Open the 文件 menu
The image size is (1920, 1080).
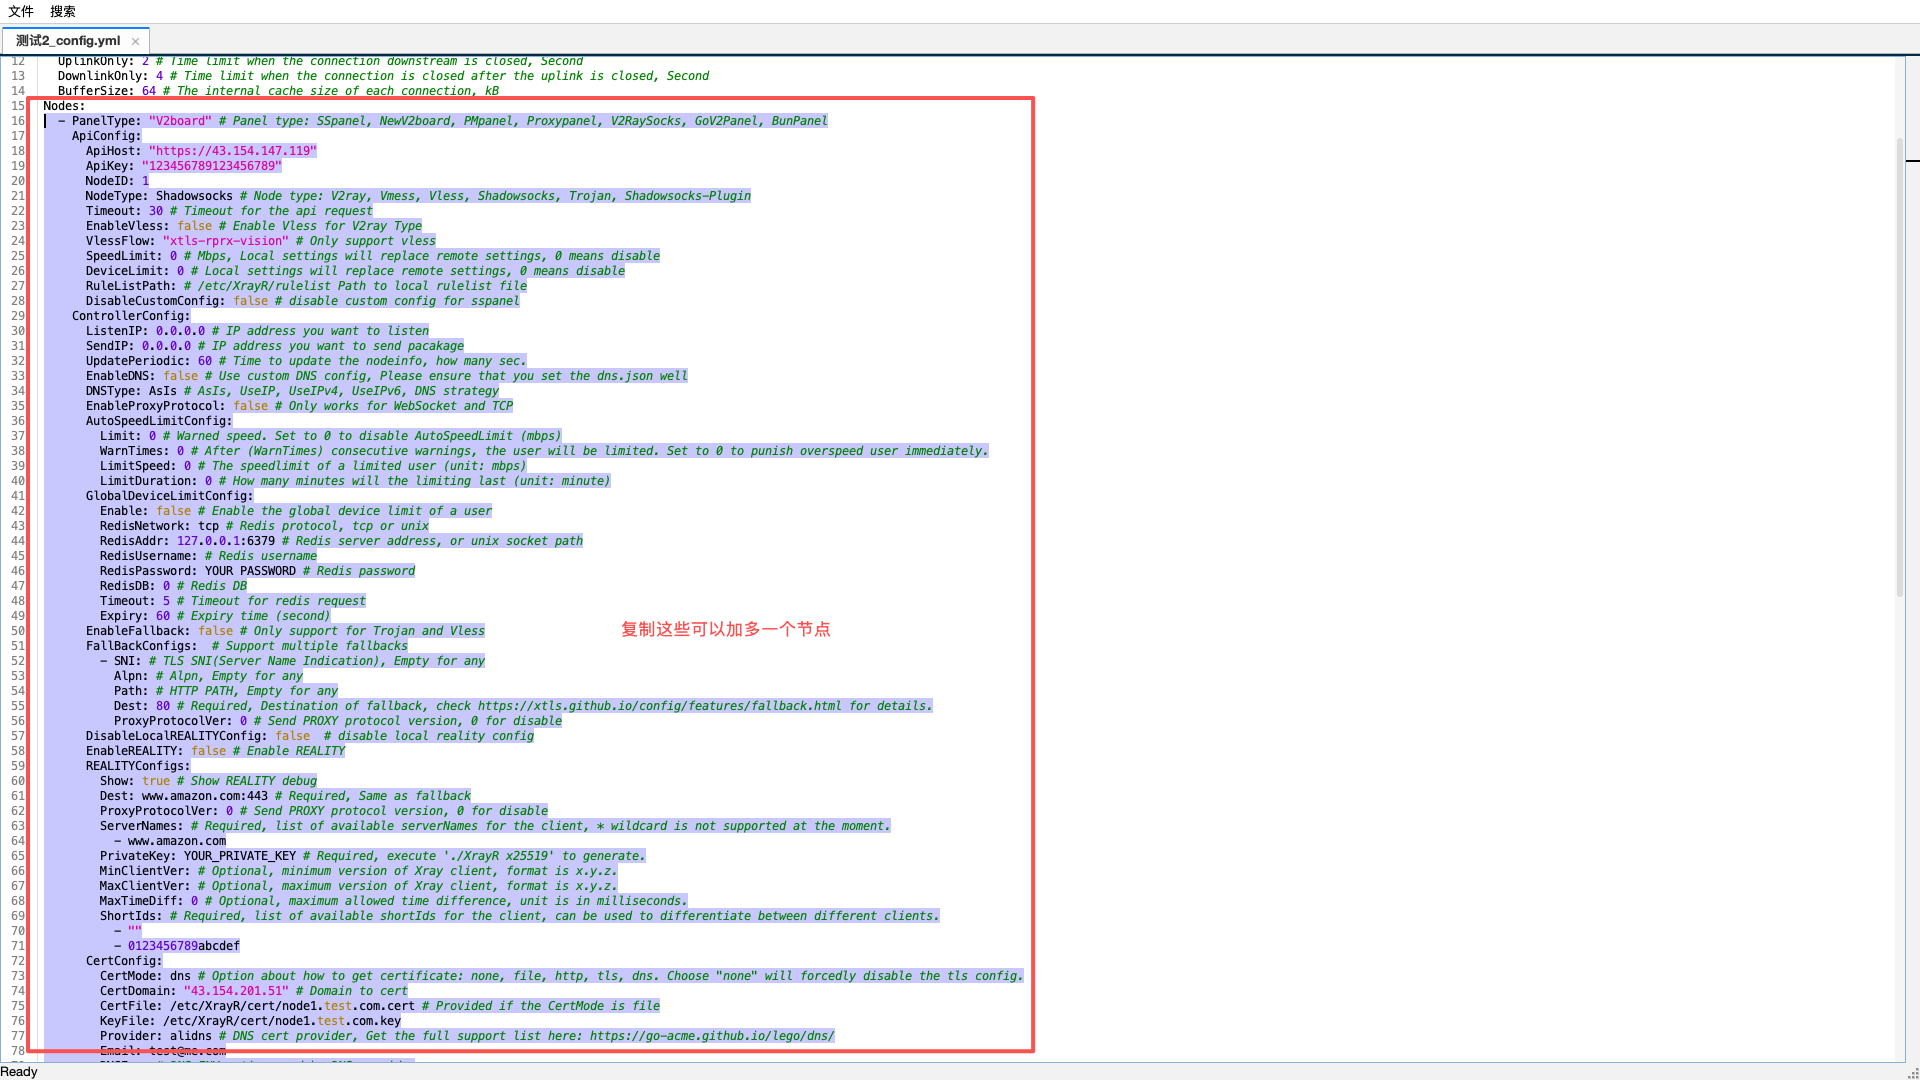[x=21, y=11]
